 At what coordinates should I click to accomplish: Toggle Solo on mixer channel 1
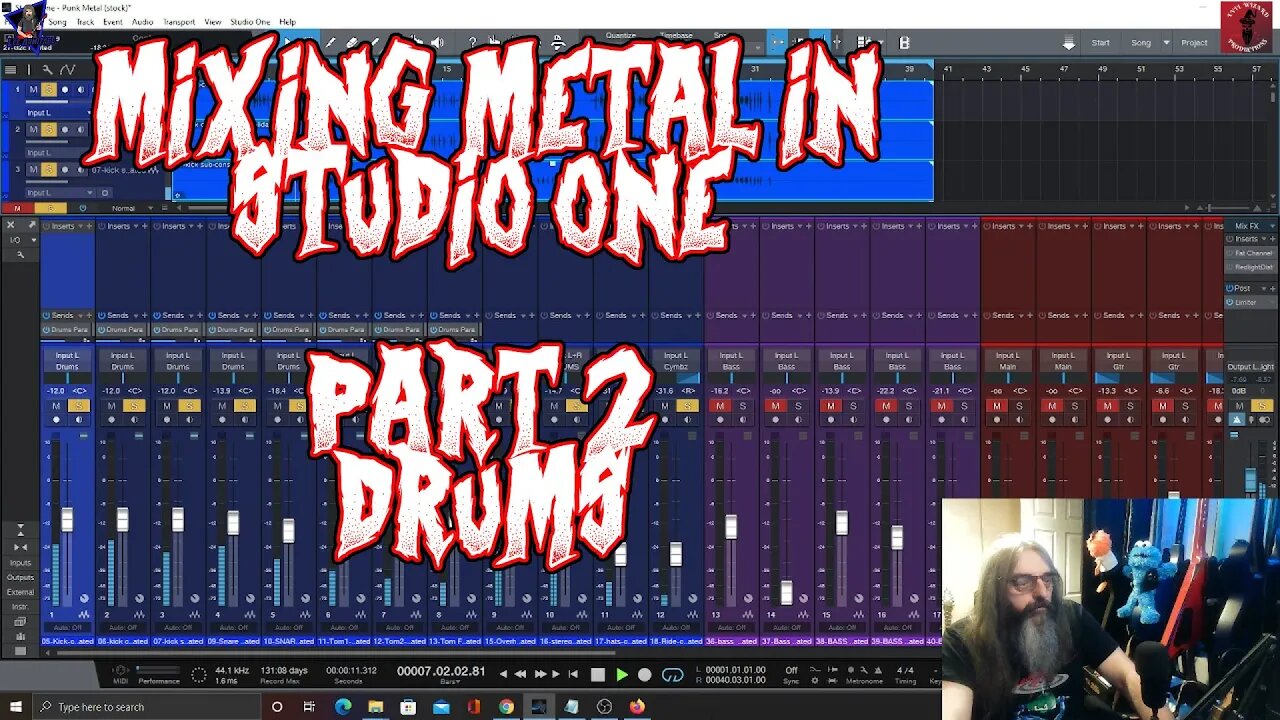[x=78, y=405]
